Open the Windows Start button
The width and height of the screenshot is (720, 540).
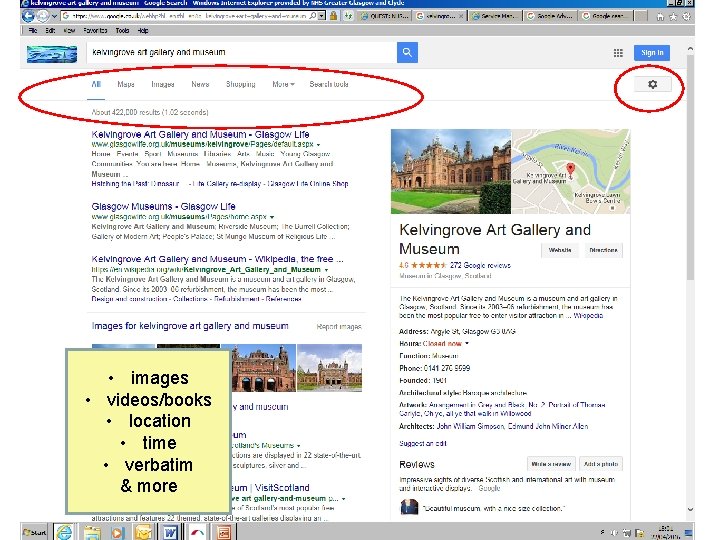pos(34,532)
